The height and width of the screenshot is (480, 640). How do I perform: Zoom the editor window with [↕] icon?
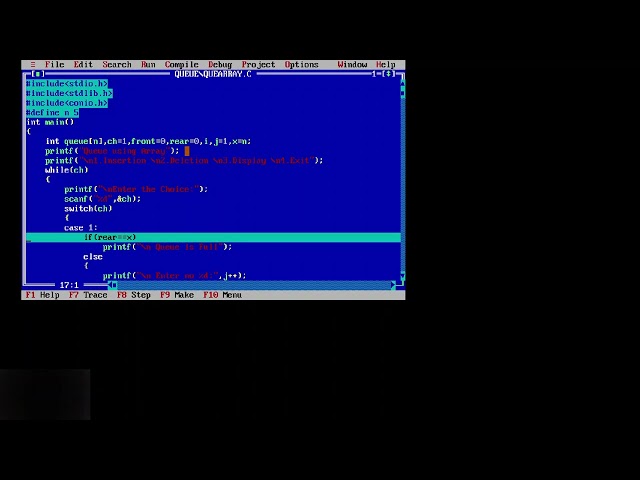(389, 74)
